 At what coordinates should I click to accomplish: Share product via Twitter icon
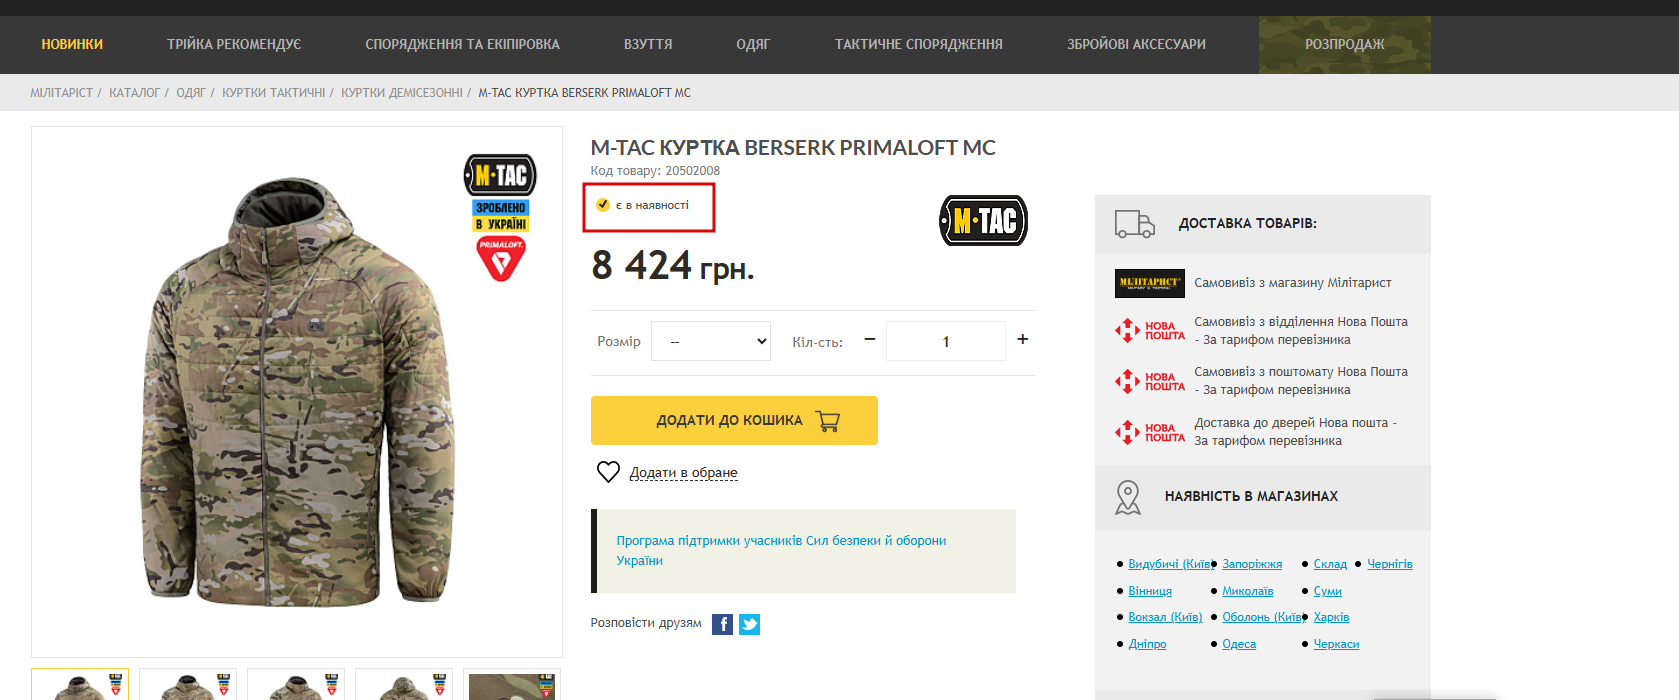749,624
